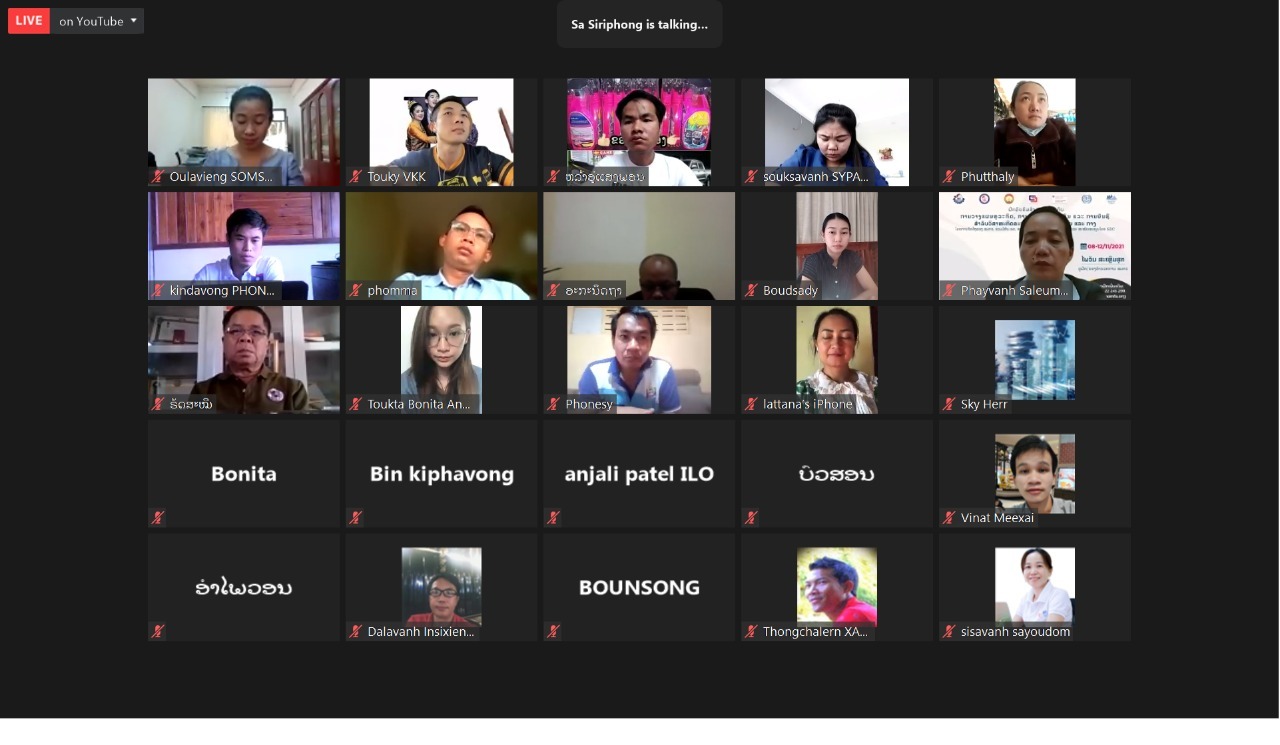Click the Sa Siriphong is talking banner
1280x745 pixels.
point(640,24)
